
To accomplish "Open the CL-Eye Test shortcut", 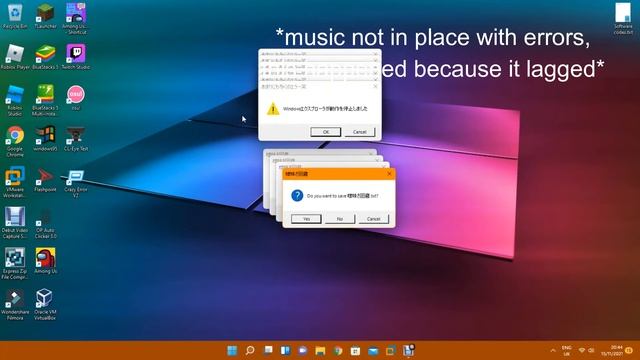I will click(76, 139).
